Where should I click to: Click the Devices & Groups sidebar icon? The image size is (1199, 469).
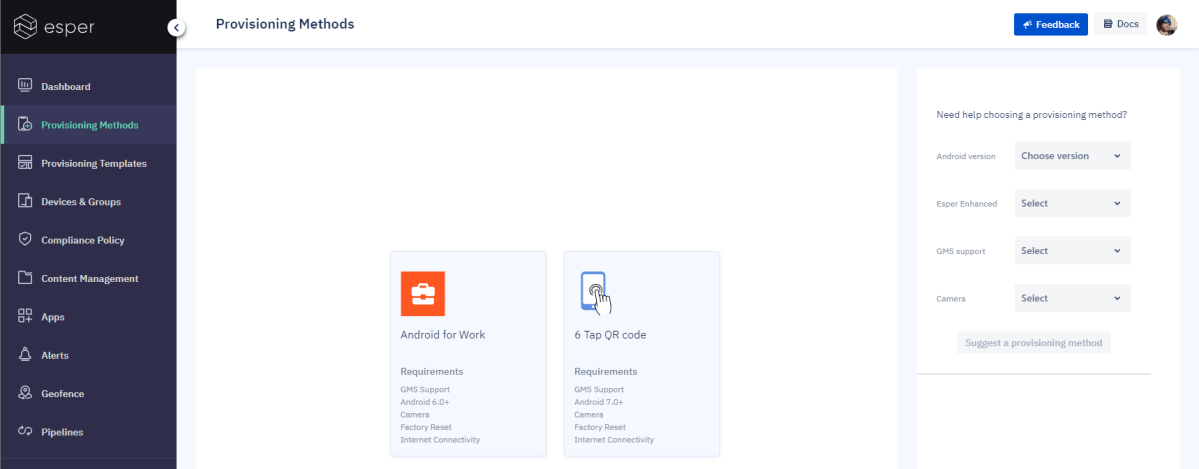[25, 201]
